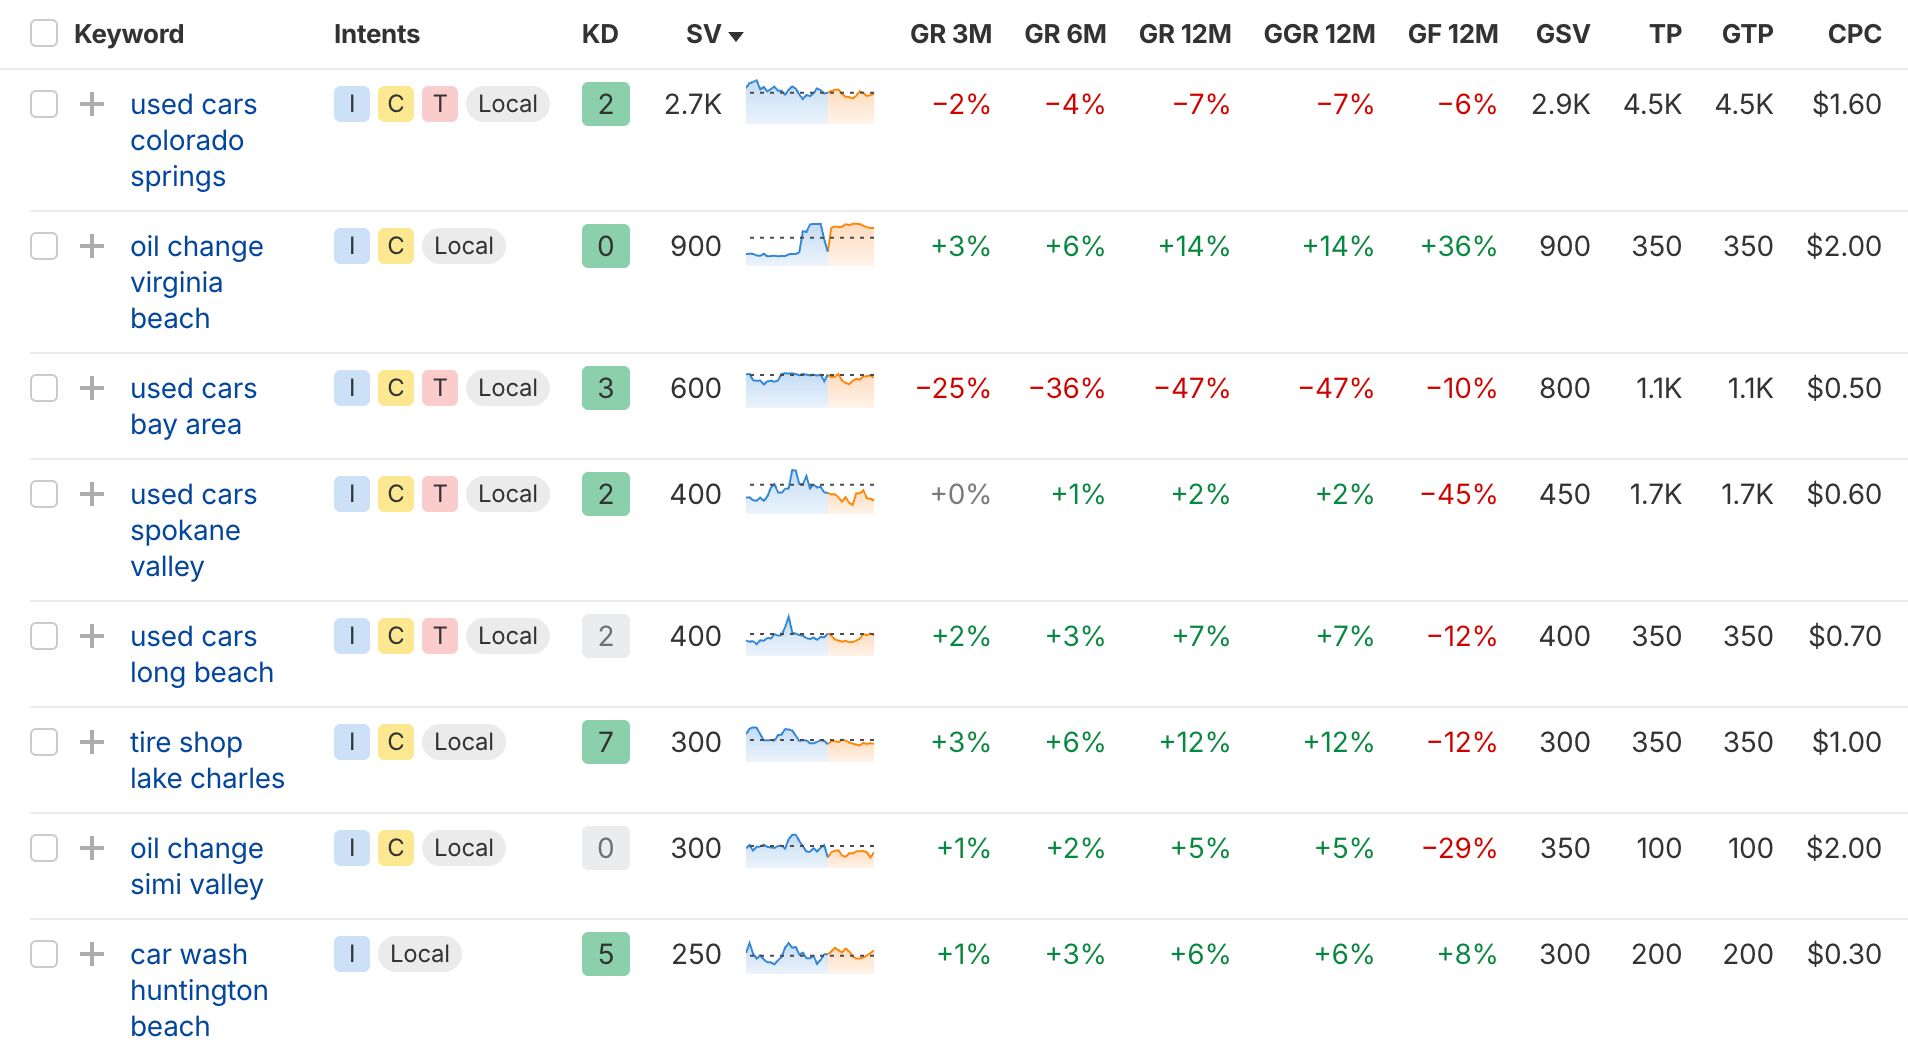The image size is (1908, 1058).
Task: Check the box for used cars colorado springs
Action: pyautogui.click(x=44, y=104)
